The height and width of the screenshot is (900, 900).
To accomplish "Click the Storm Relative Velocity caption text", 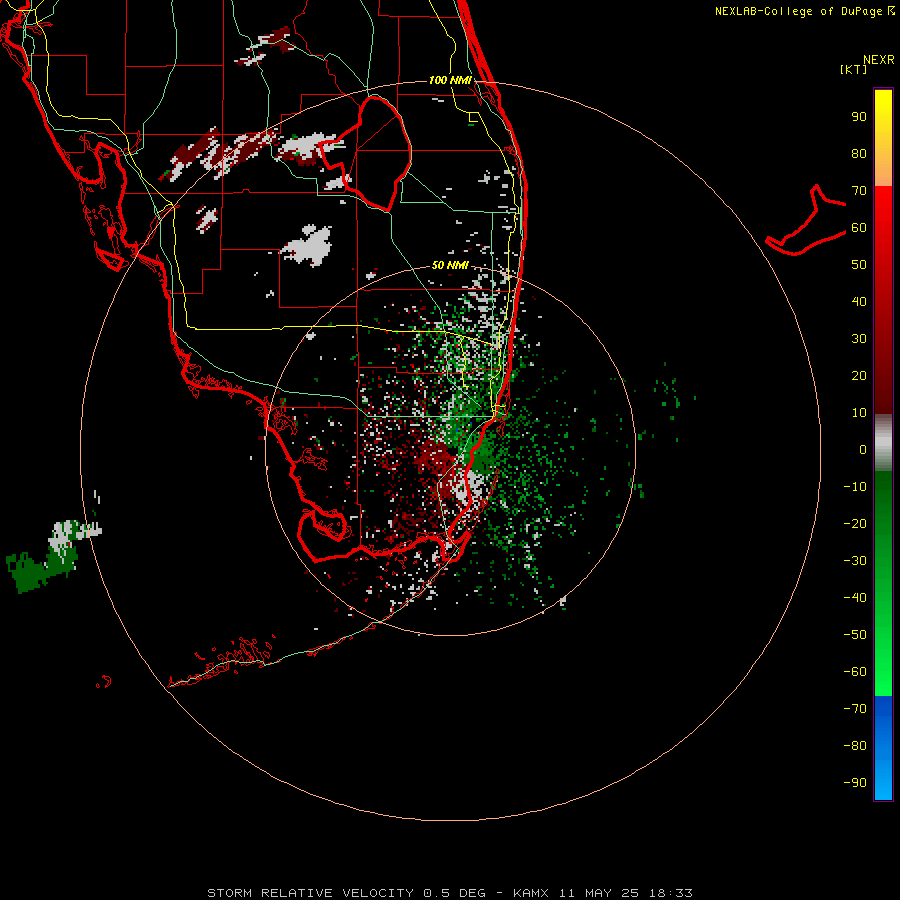I will tap(450, 893).
